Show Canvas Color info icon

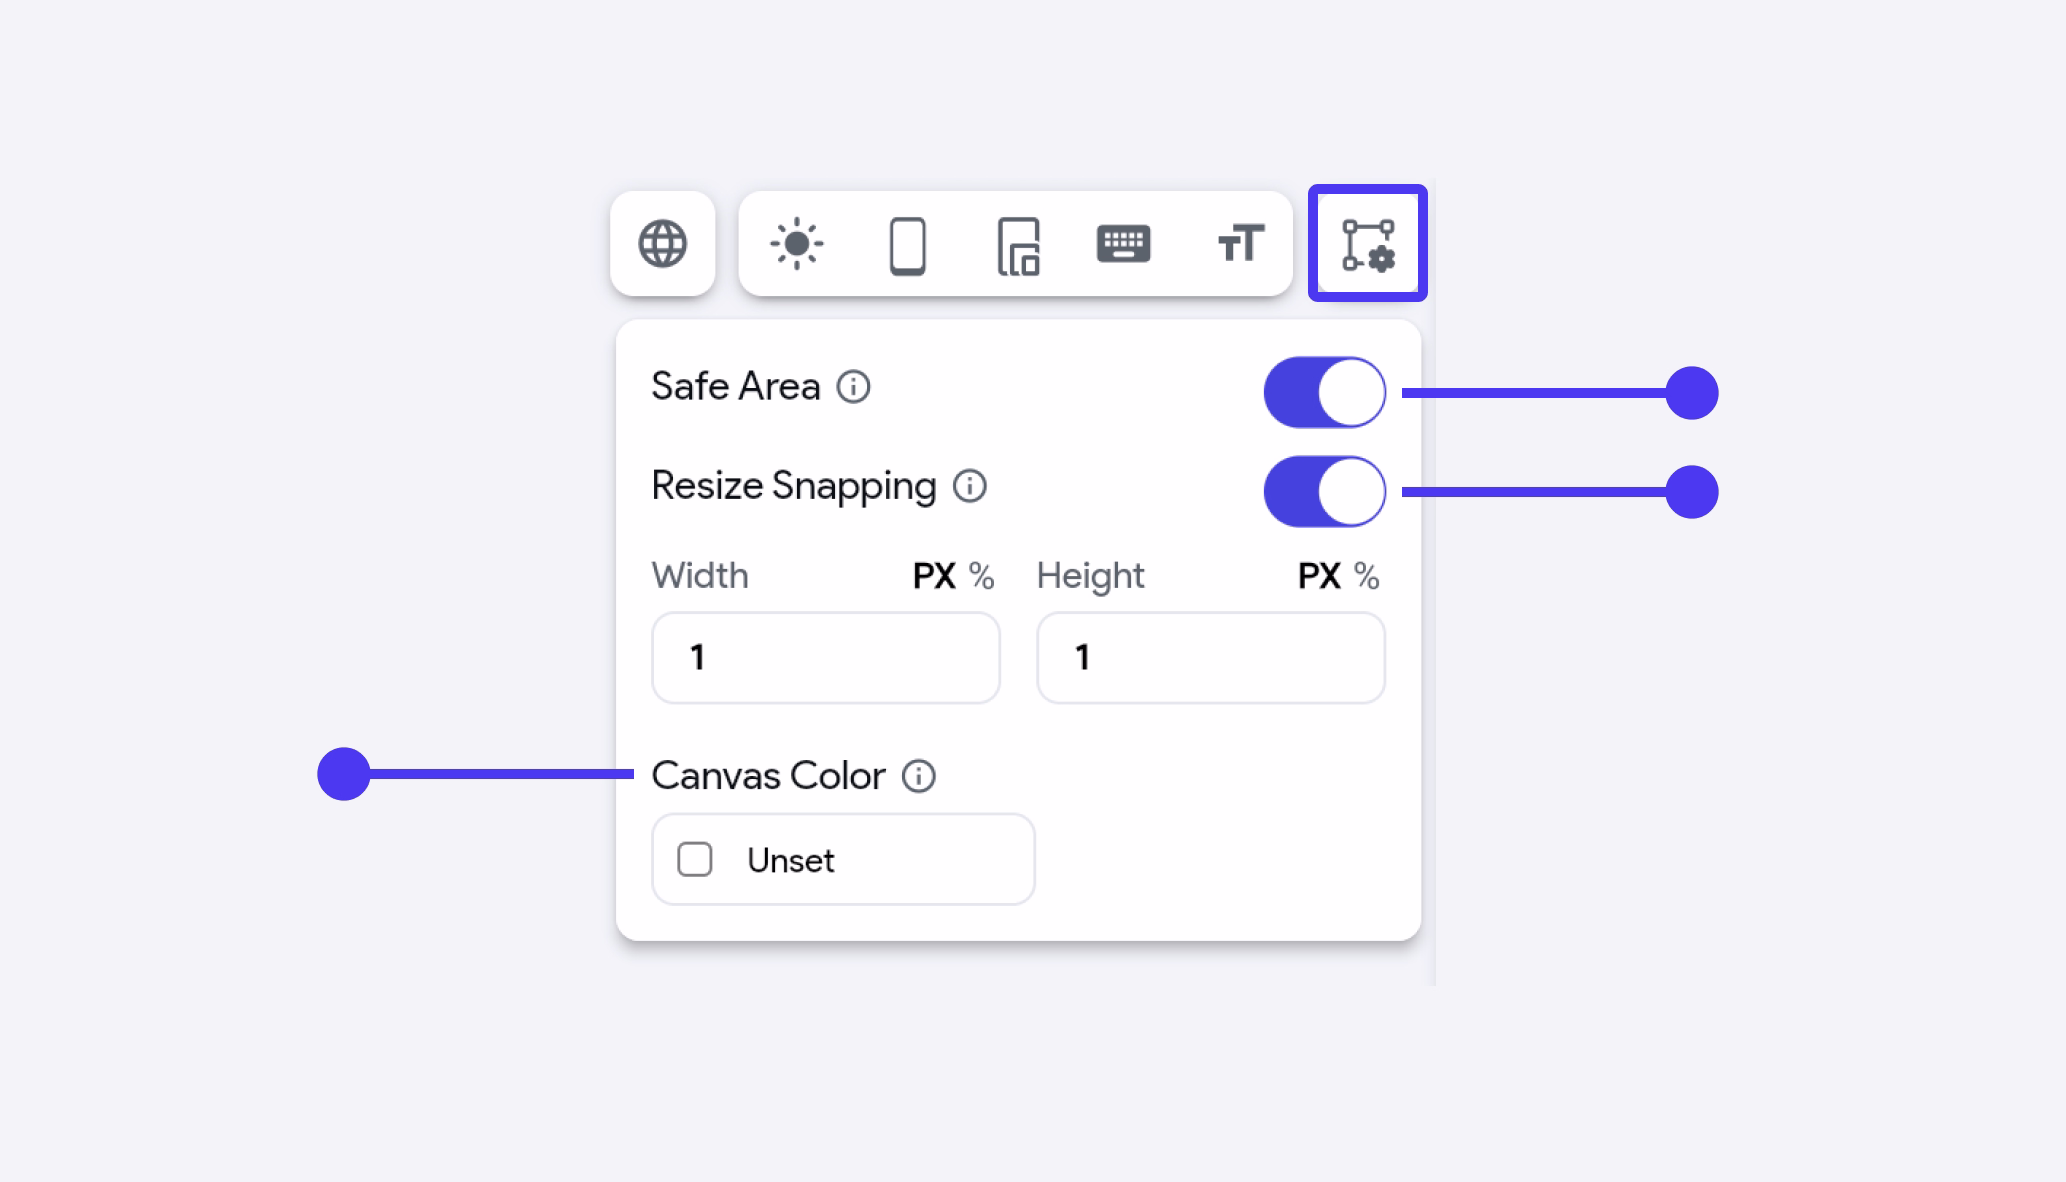tap(918, 776)
